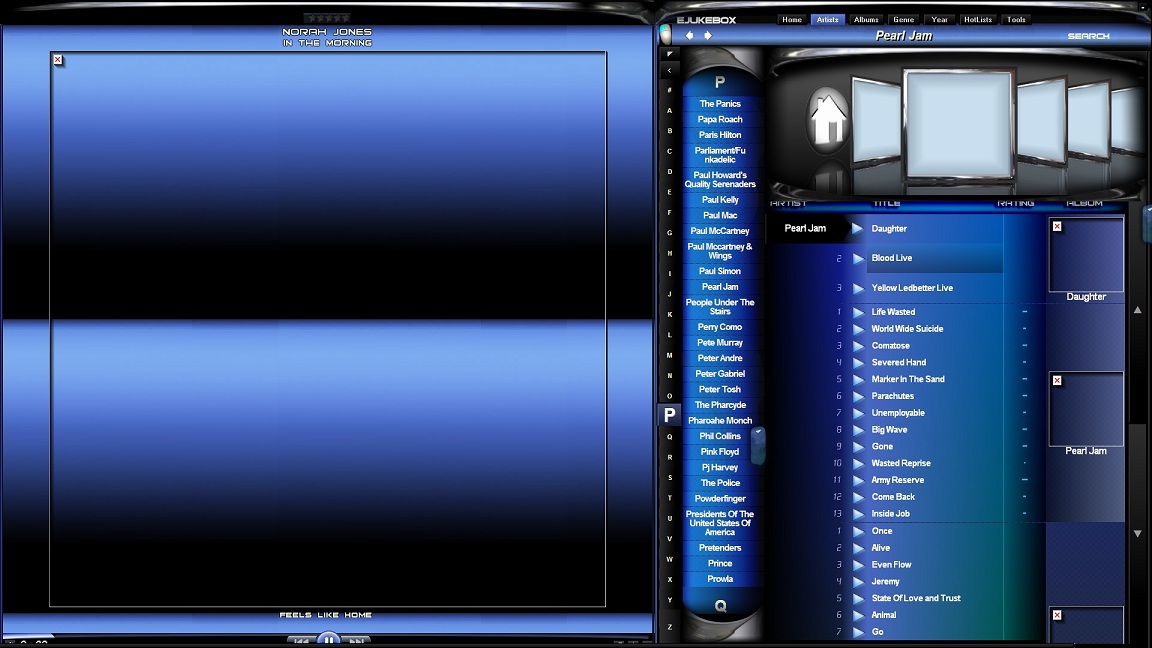Play the song Daughter with its arrow icon
The height and width of the screenshot is (648, 1152).
pyautogui.click(x=857, y=229)
